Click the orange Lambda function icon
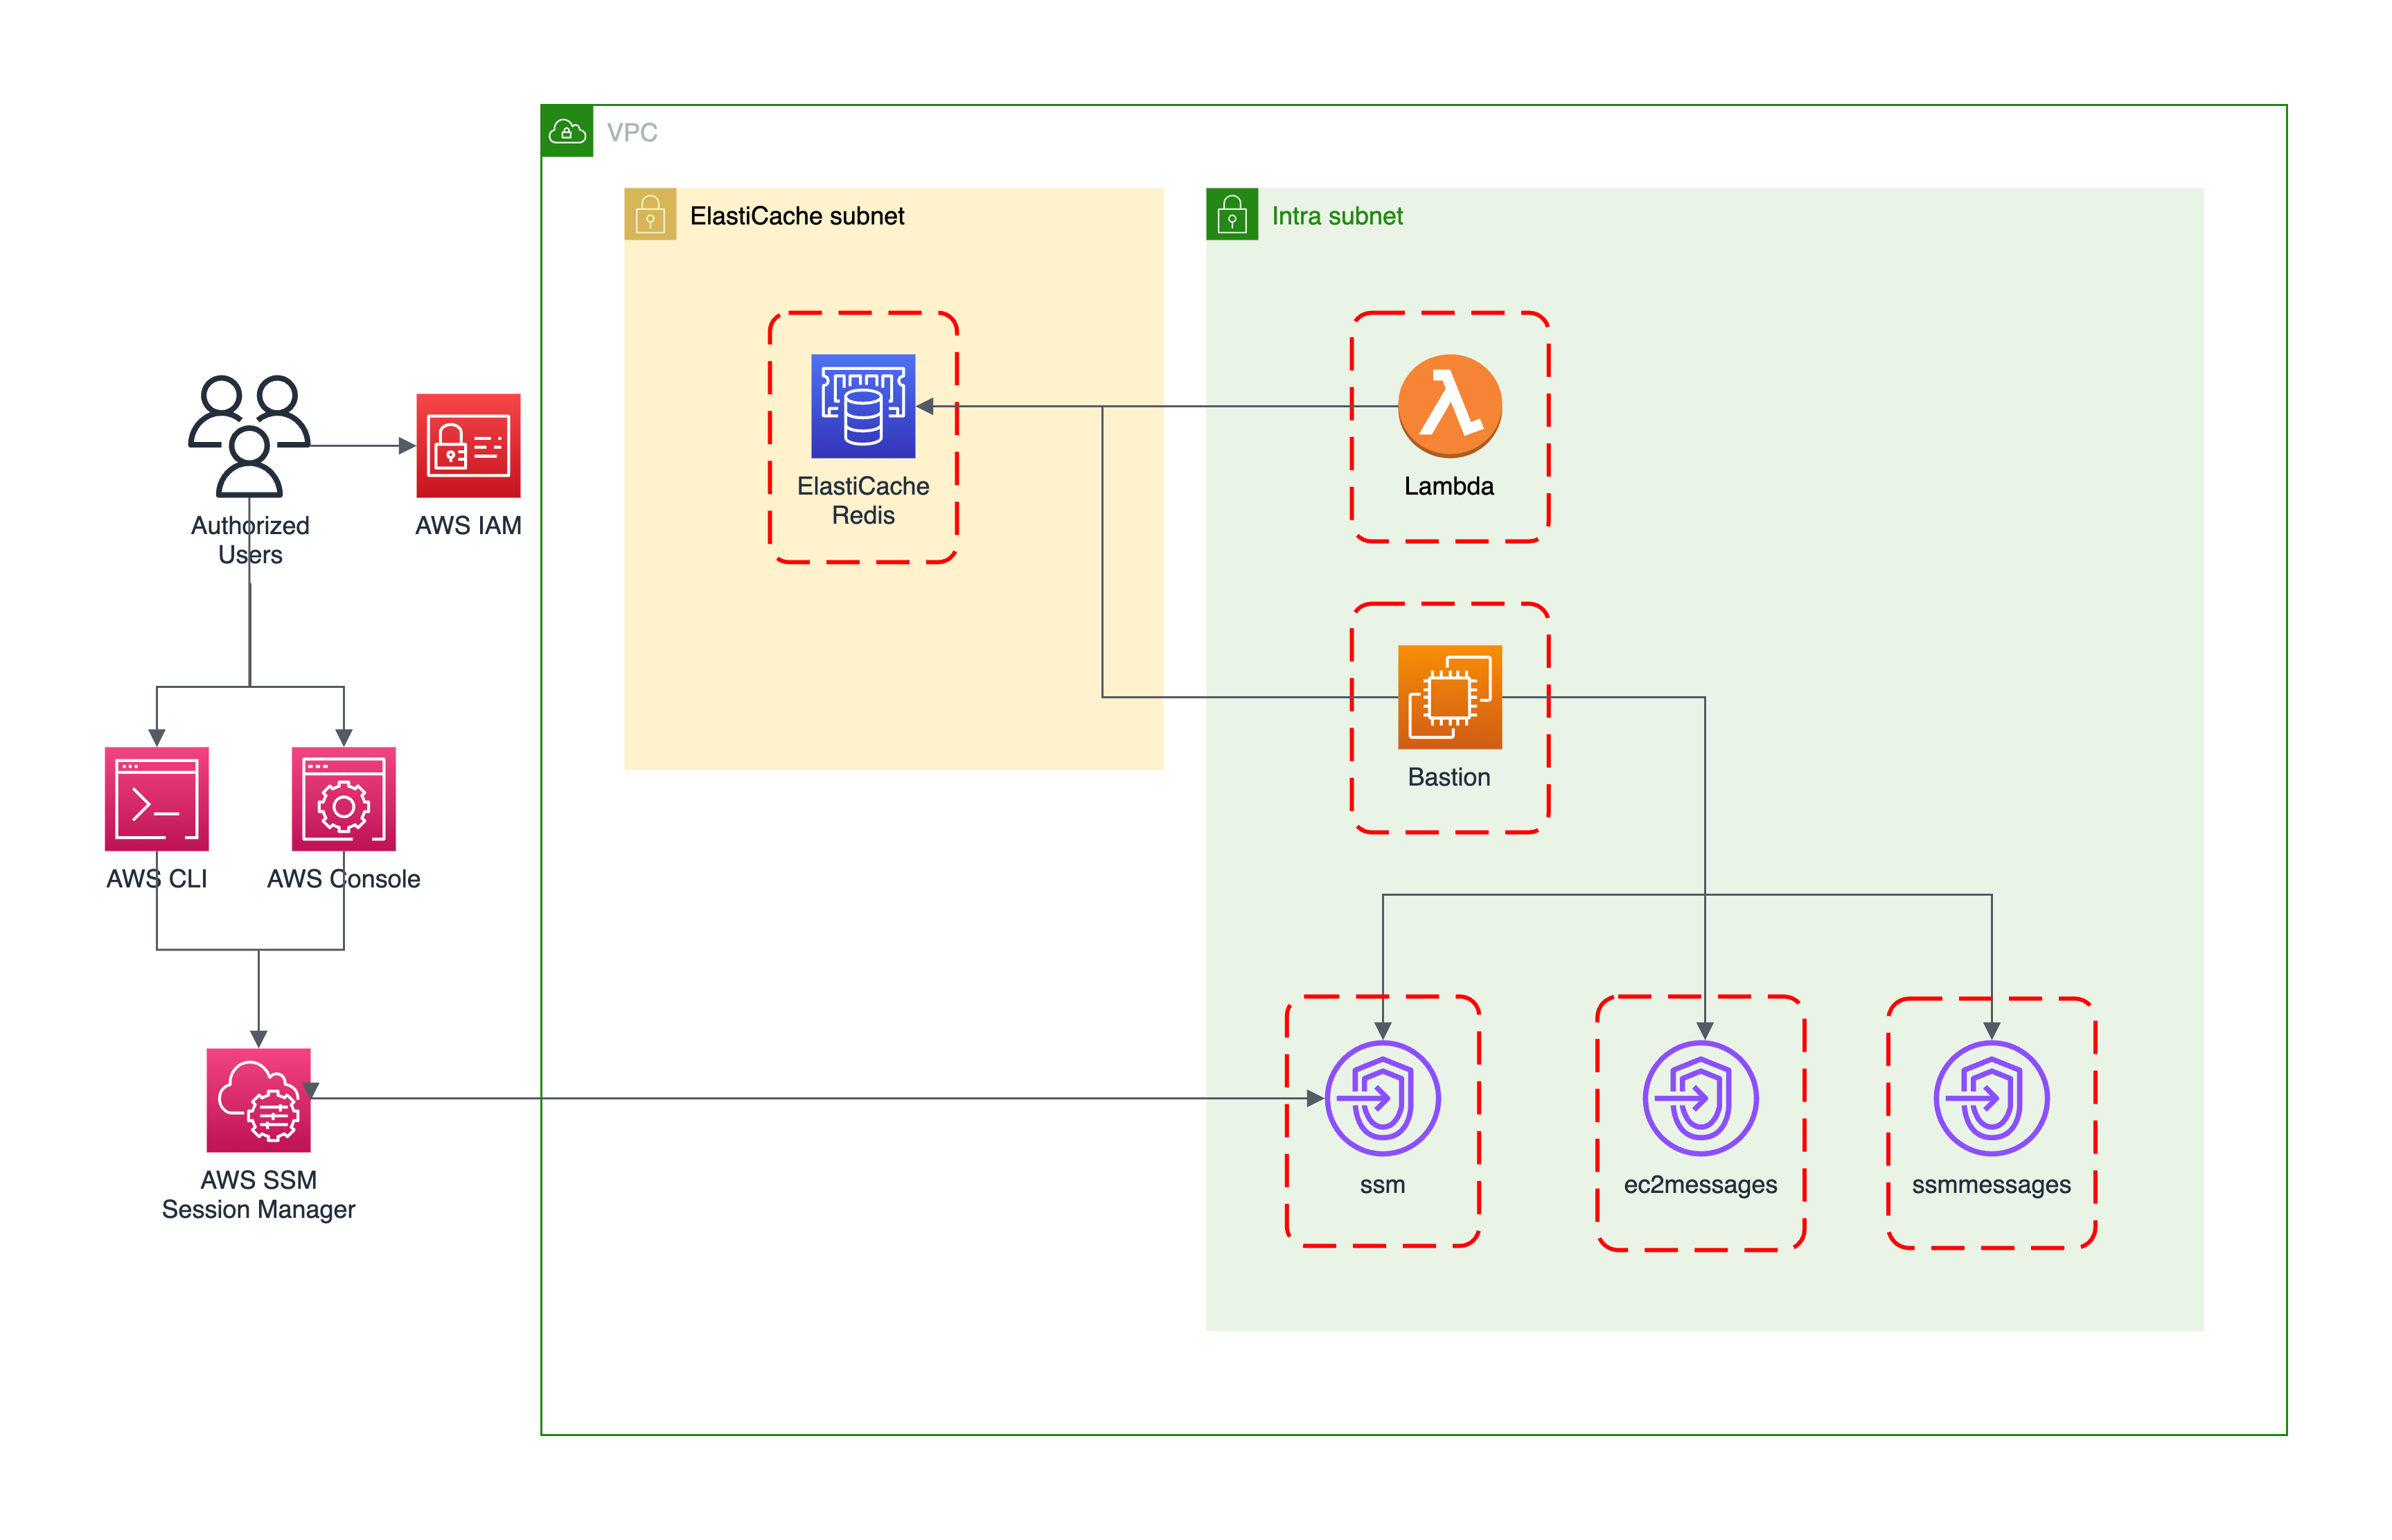 pyautogui.click(x=1449, y=405)
